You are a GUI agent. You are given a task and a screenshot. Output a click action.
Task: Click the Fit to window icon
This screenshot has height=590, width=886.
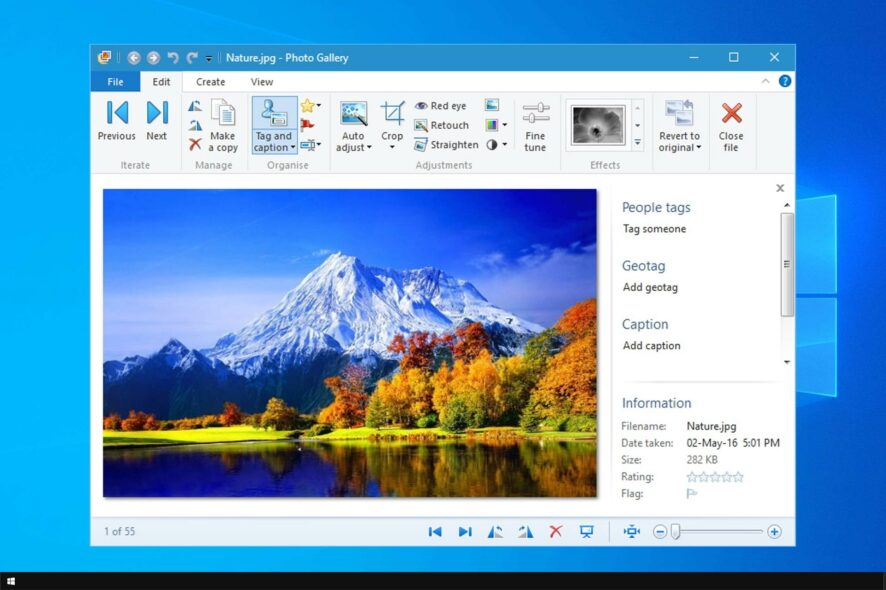point(632,532)
